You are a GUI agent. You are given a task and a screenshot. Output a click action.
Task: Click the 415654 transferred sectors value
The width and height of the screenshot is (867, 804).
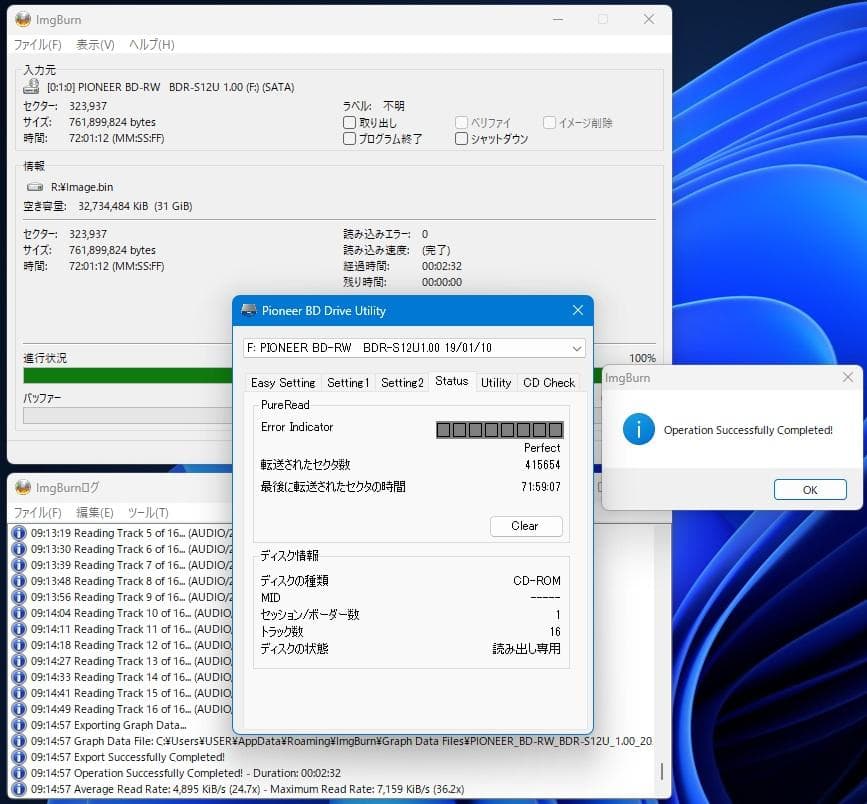[x=542, y=464]
